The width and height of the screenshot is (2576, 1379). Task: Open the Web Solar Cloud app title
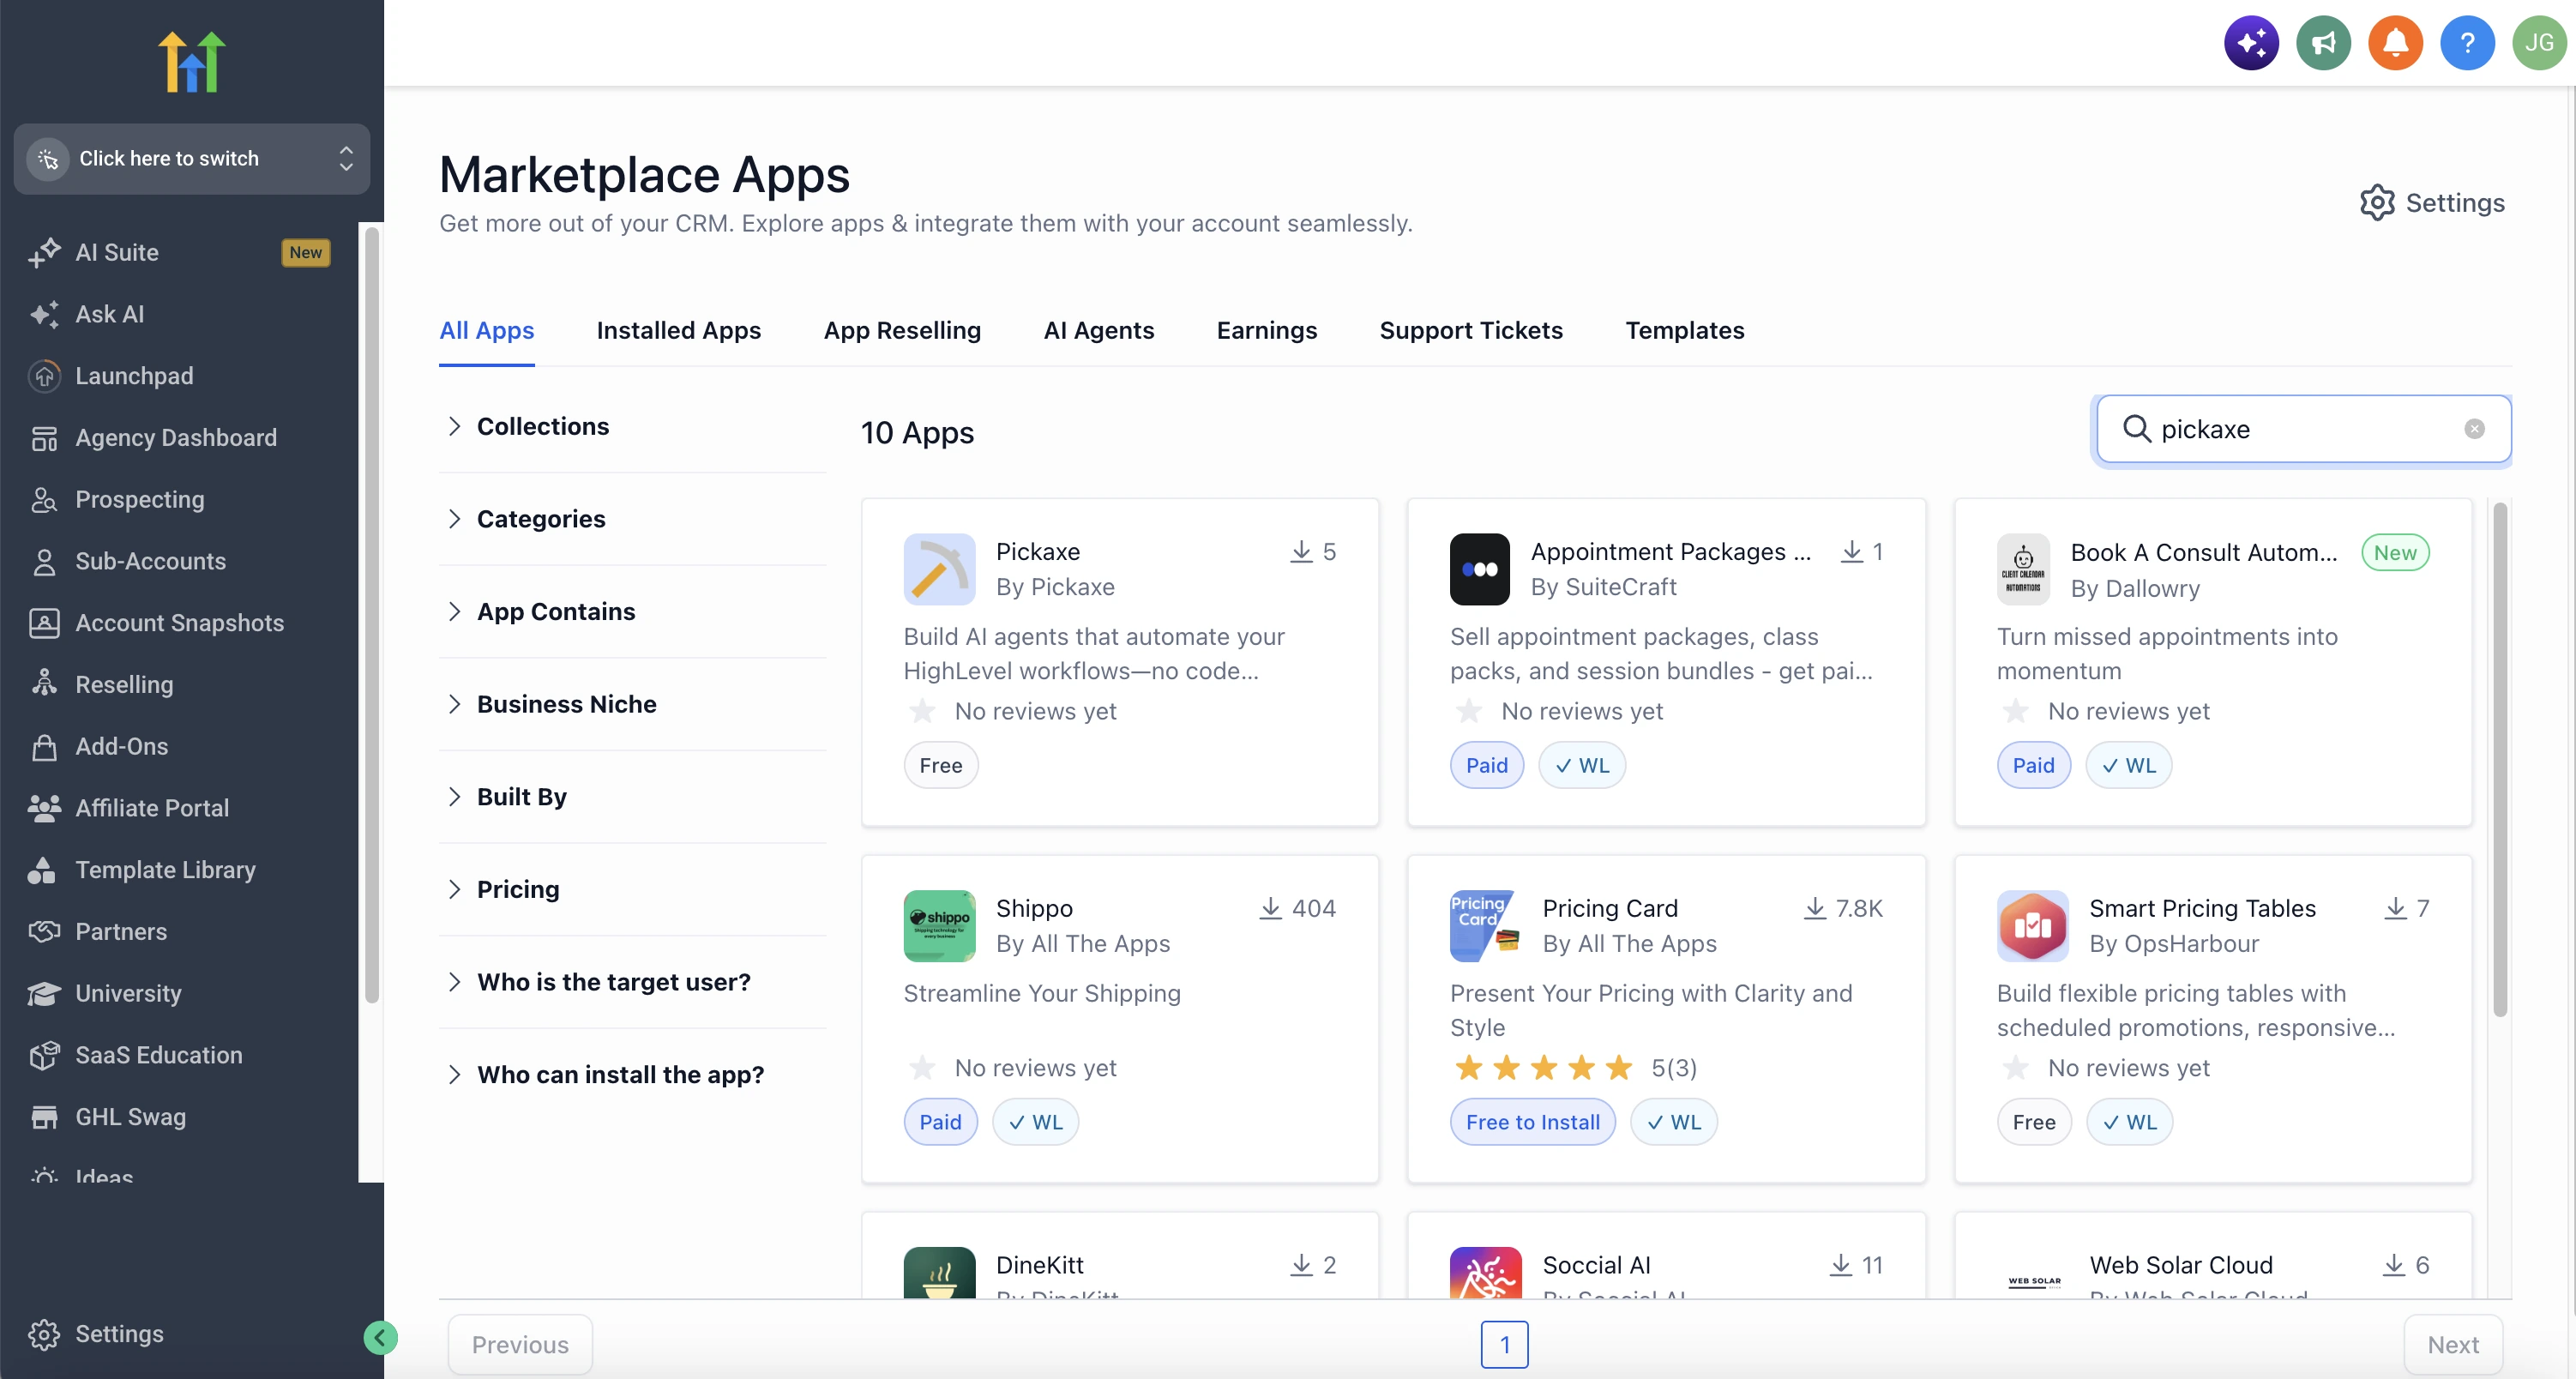(x=2180, y=1265)
